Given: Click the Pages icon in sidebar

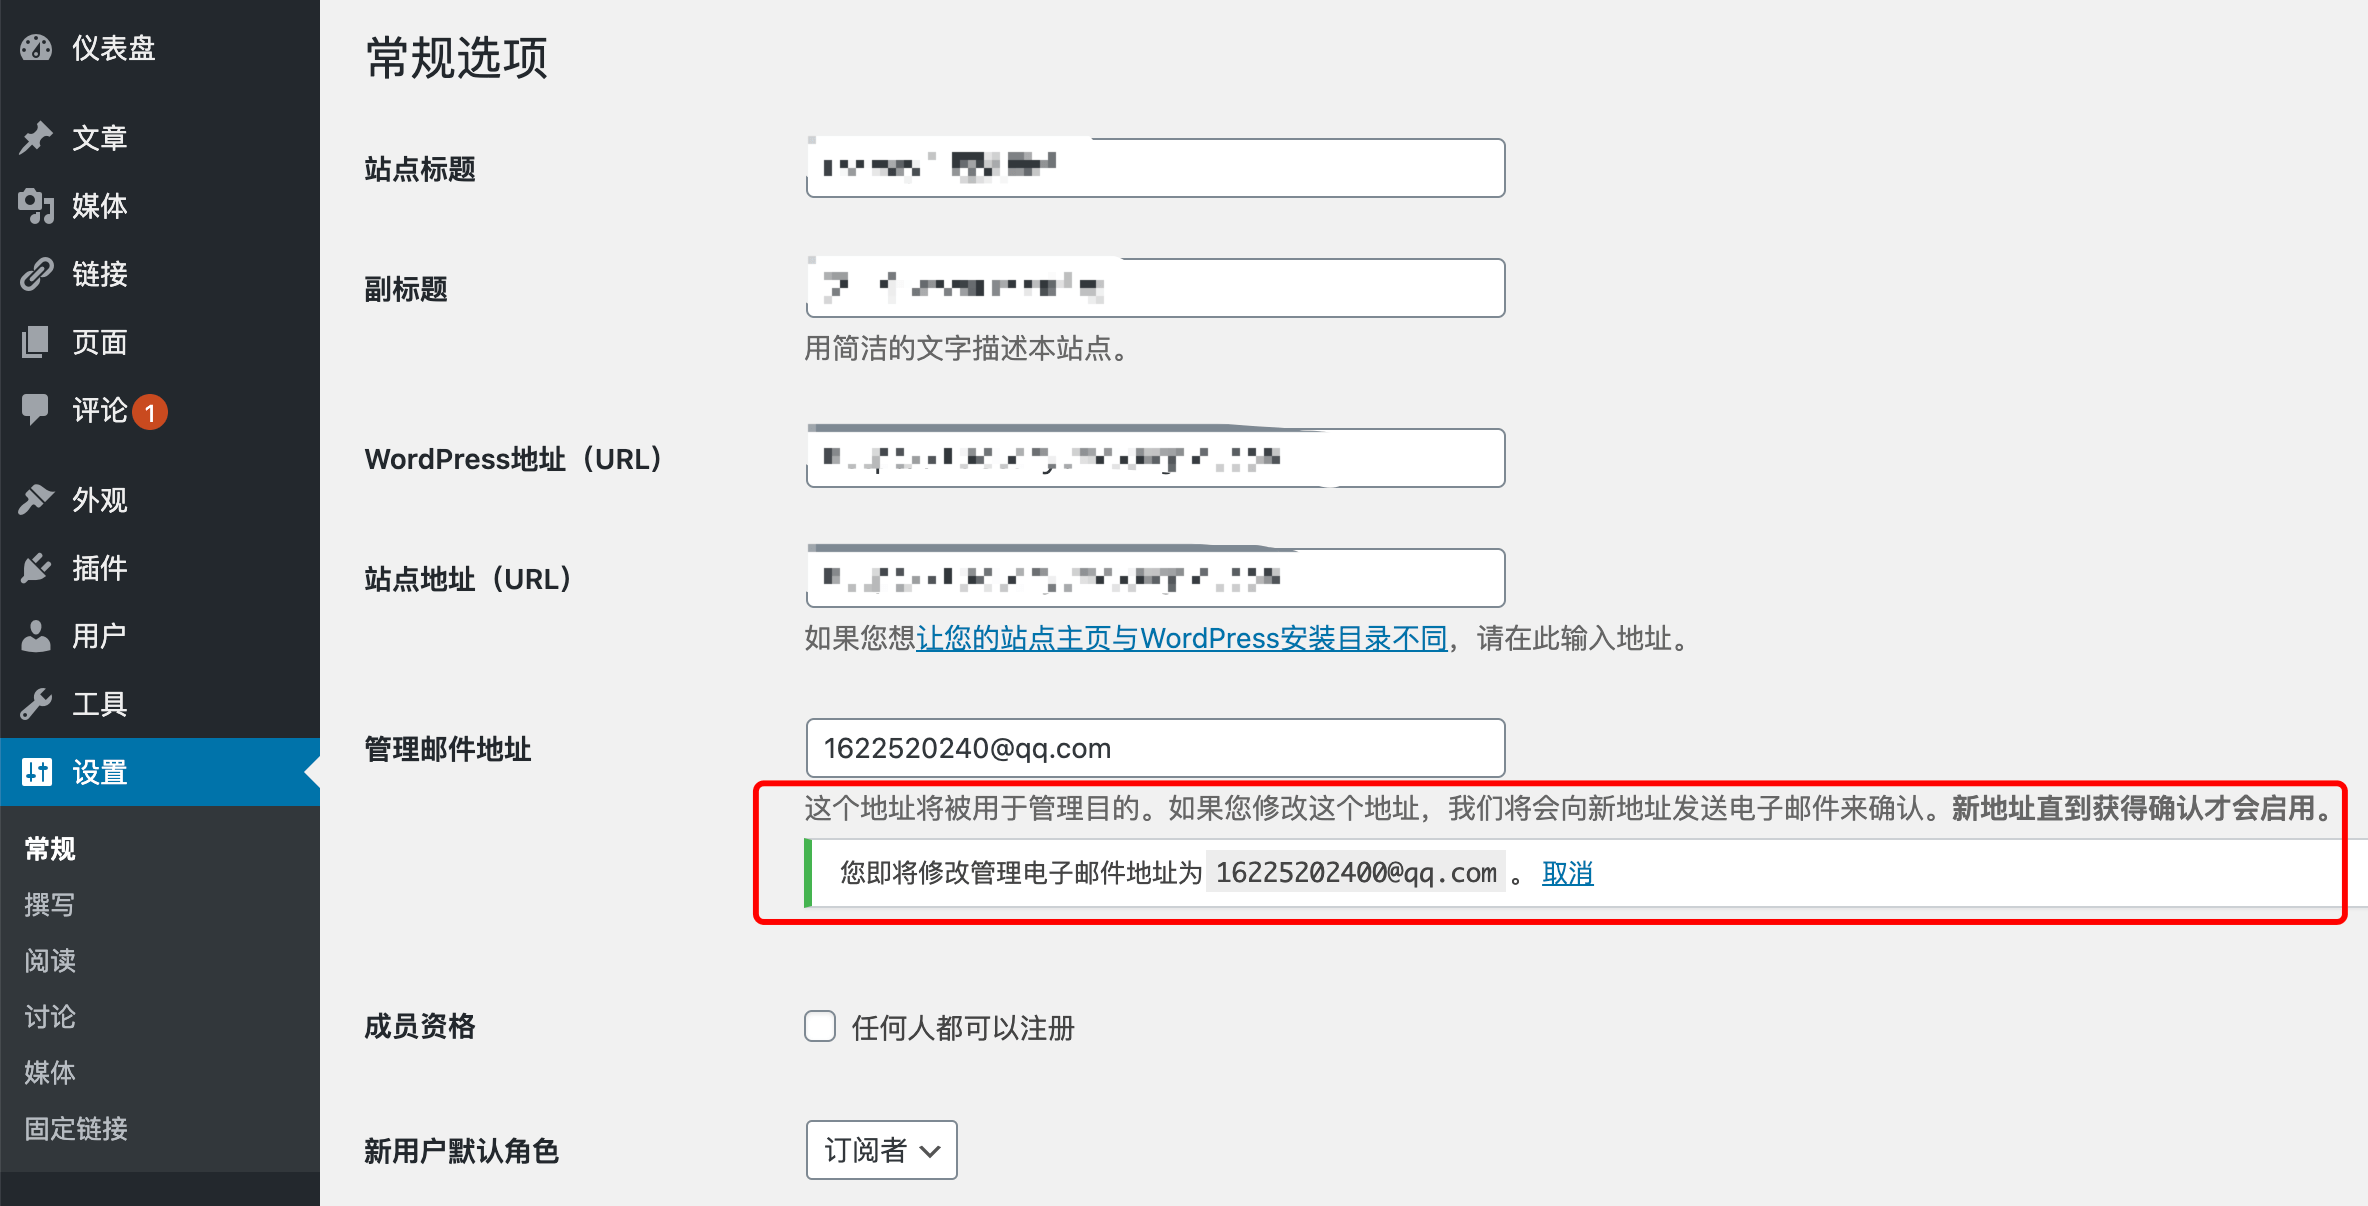Looking at the screenshot, I should click(36, 342).
